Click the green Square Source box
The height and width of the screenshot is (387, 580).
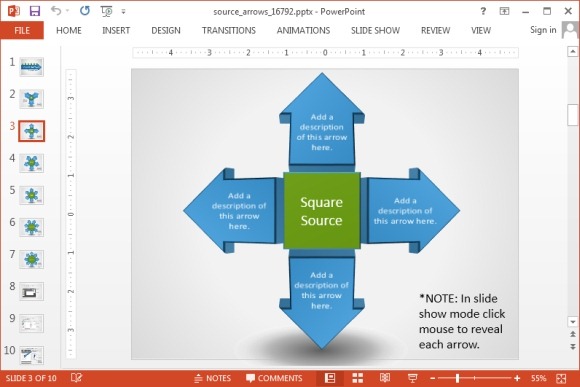322,211
